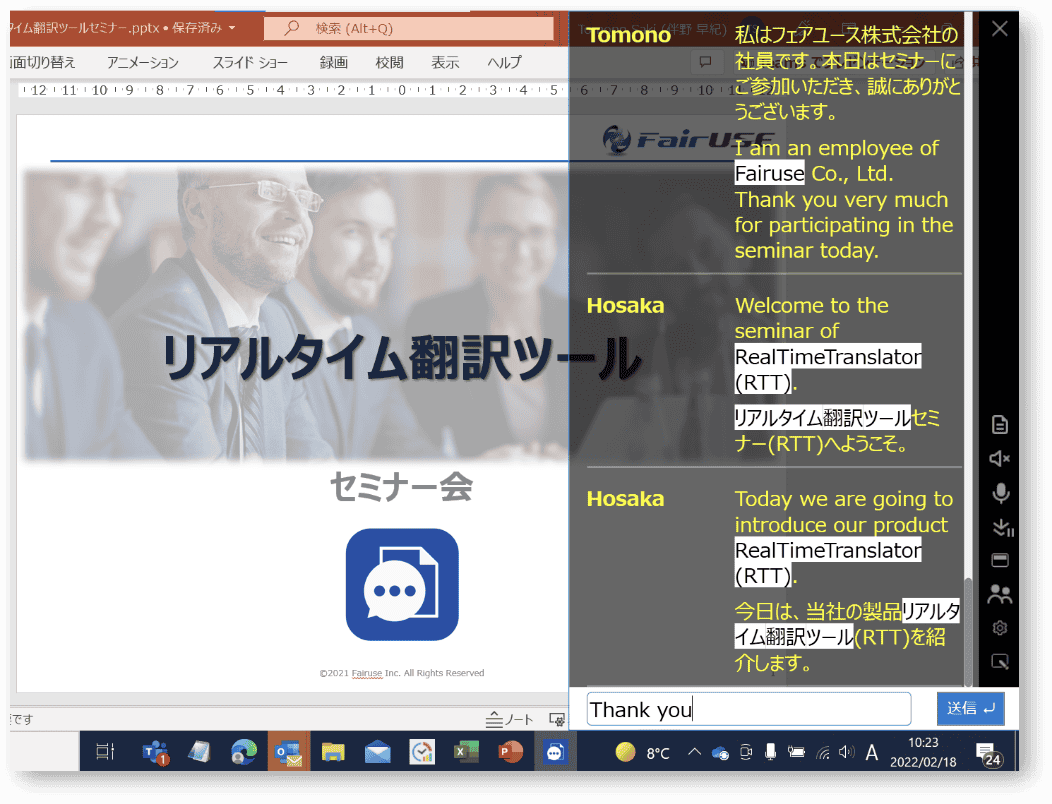The height and width of the screenshot is (804, 1052).
Task: Click the microphone tray icon on the taskbar
Action: [771, 752]
